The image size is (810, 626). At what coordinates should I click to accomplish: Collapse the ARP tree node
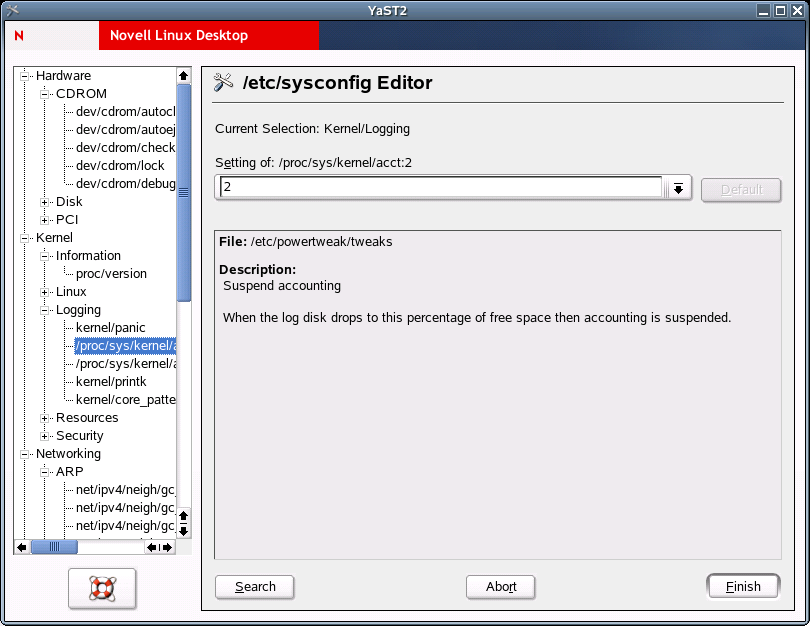pyautogui.click(x=44, y=472)
